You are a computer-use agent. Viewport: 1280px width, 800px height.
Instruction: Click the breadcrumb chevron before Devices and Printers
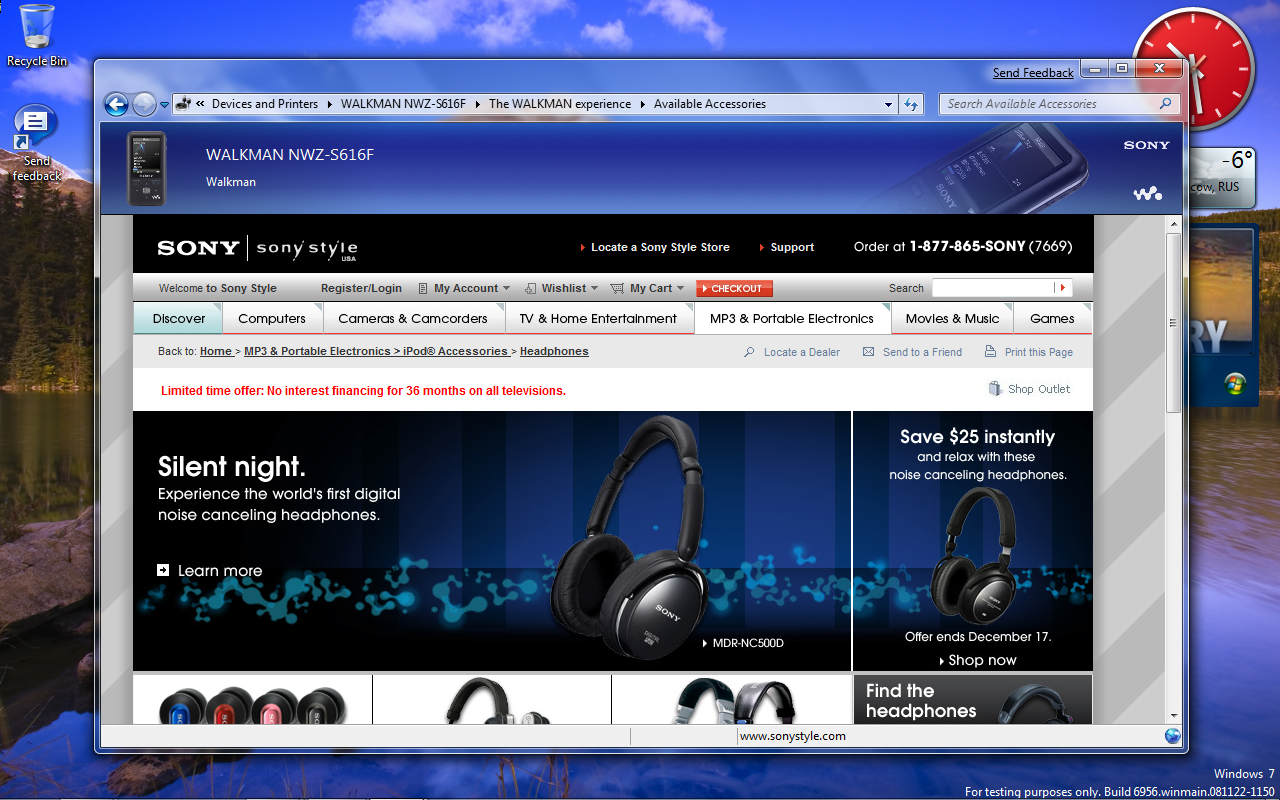(201, 104)
